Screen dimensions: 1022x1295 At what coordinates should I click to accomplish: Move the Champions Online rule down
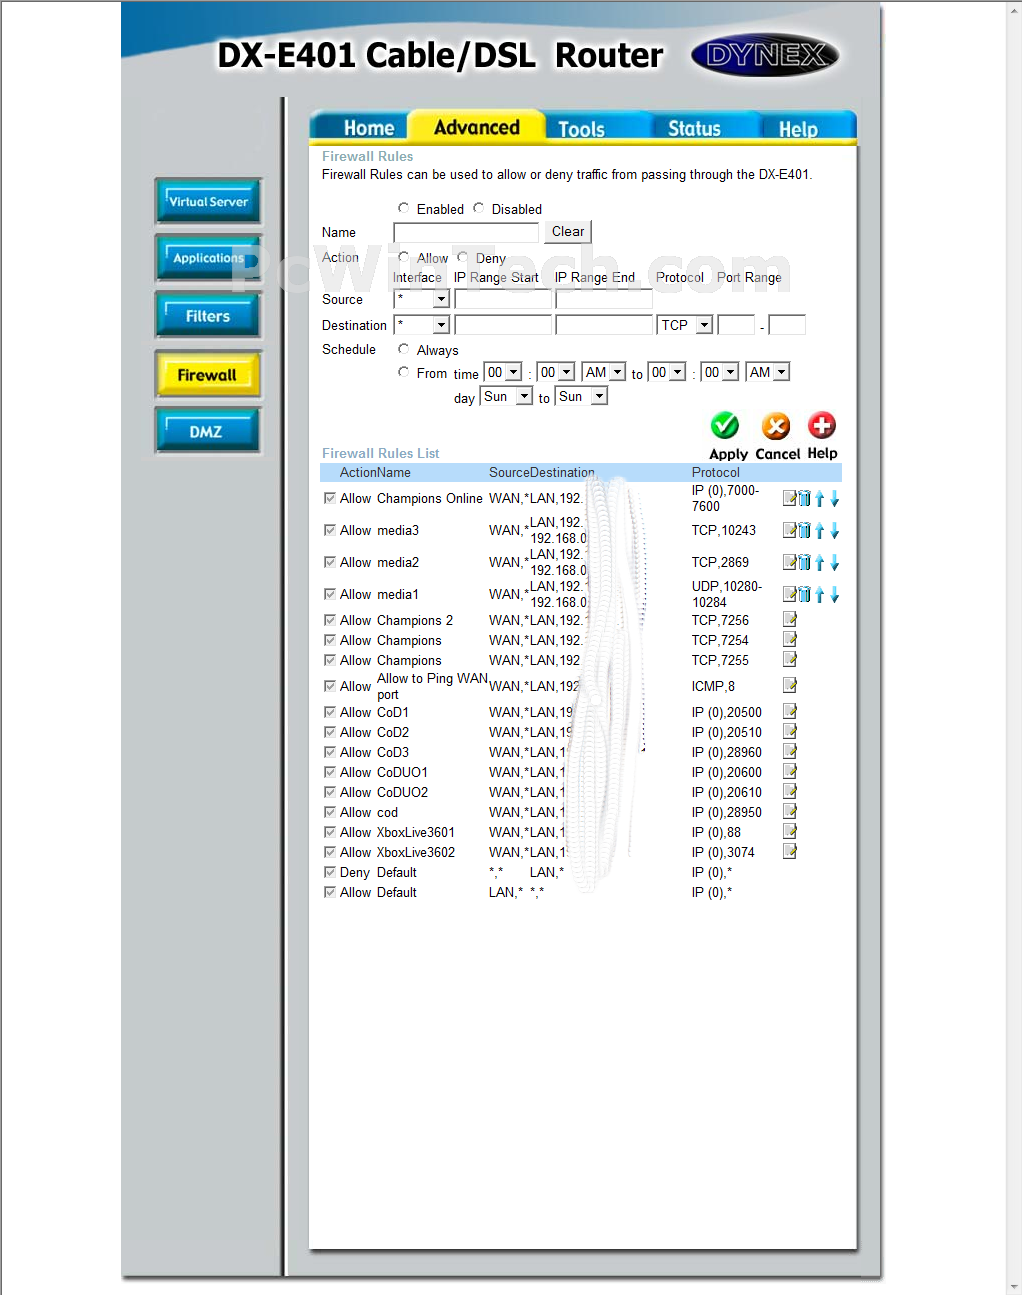coord(835,498)
